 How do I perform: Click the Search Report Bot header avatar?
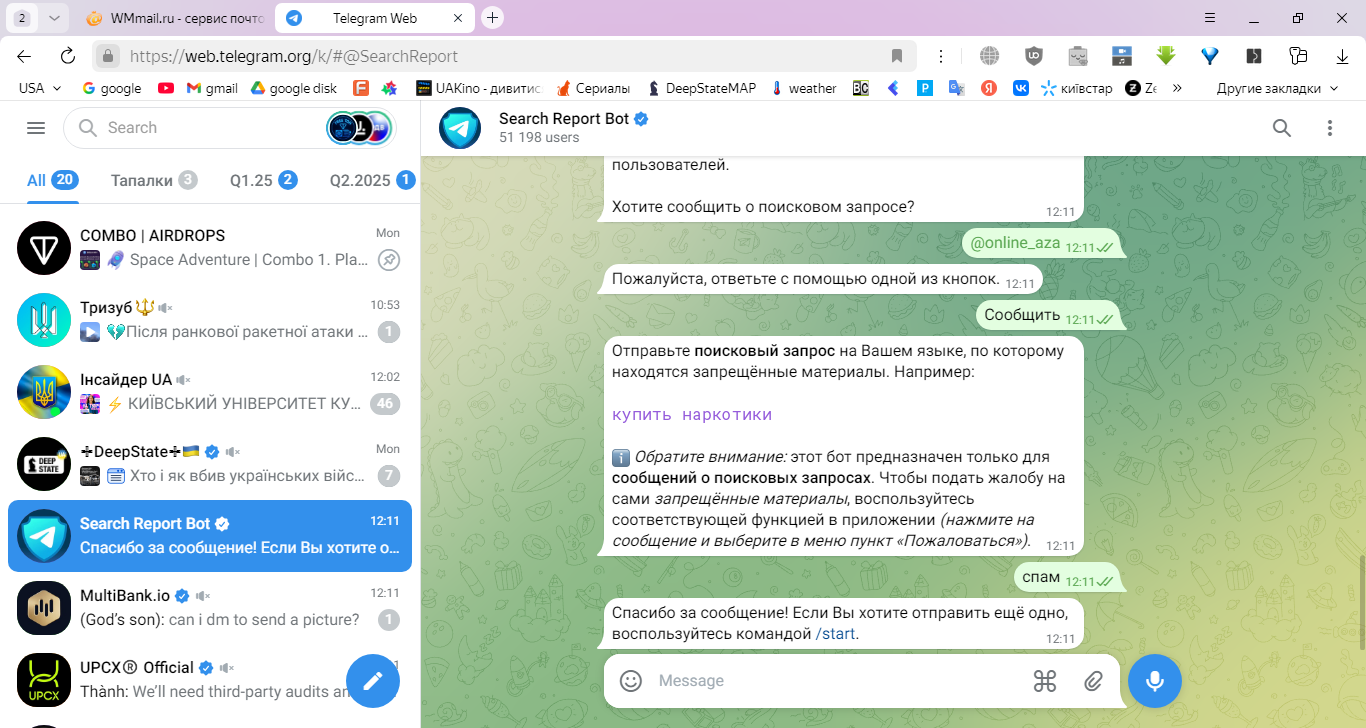coord(460,128)
